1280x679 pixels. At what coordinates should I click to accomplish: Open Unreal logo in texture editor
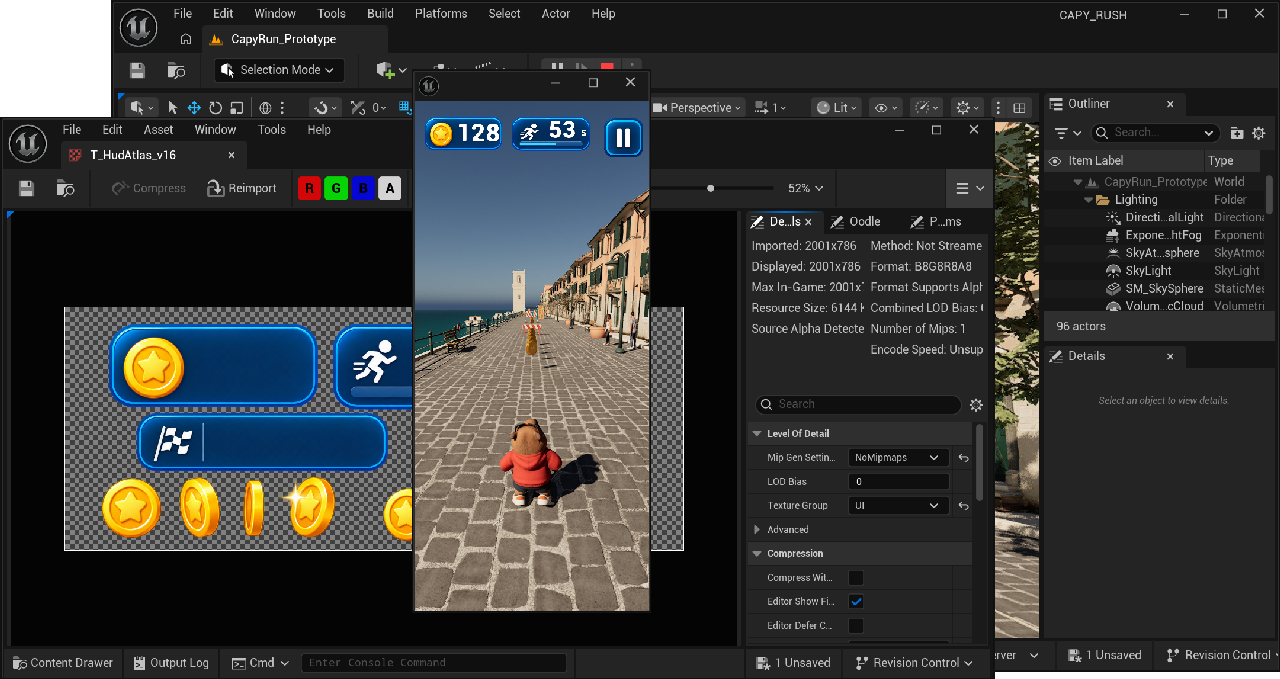(x=28, y=143)
